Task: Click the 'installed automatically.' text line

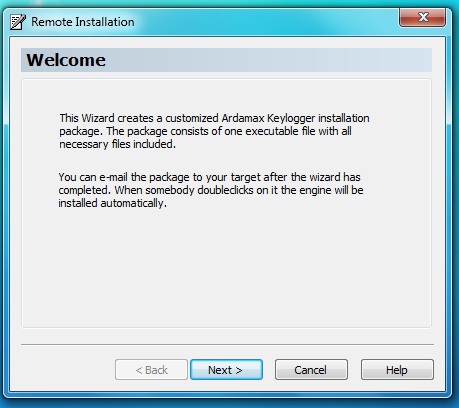Action: (112, 203)
